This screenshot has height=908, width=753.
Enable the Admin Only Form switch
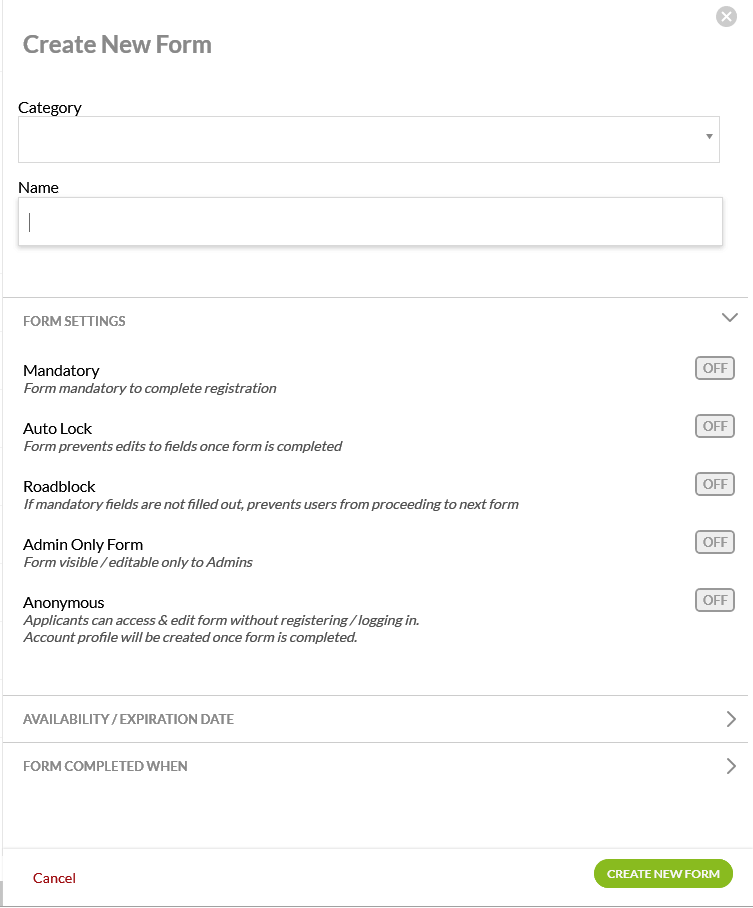tap(715, 542)
